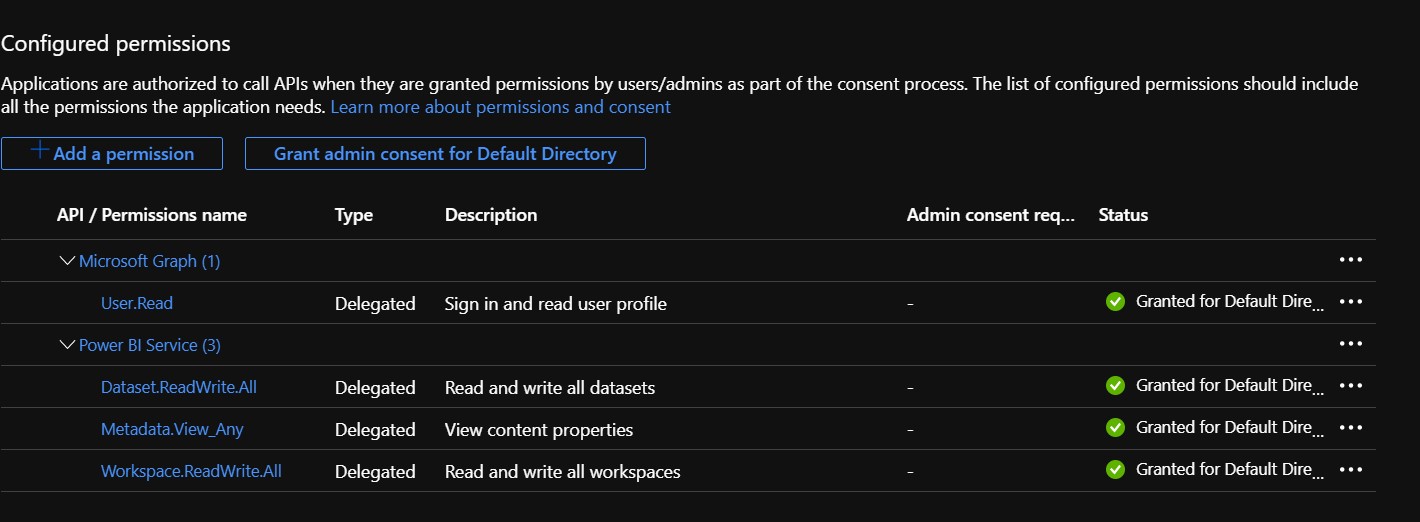
Task: Click Add a permission button
Action: [112, 153]
